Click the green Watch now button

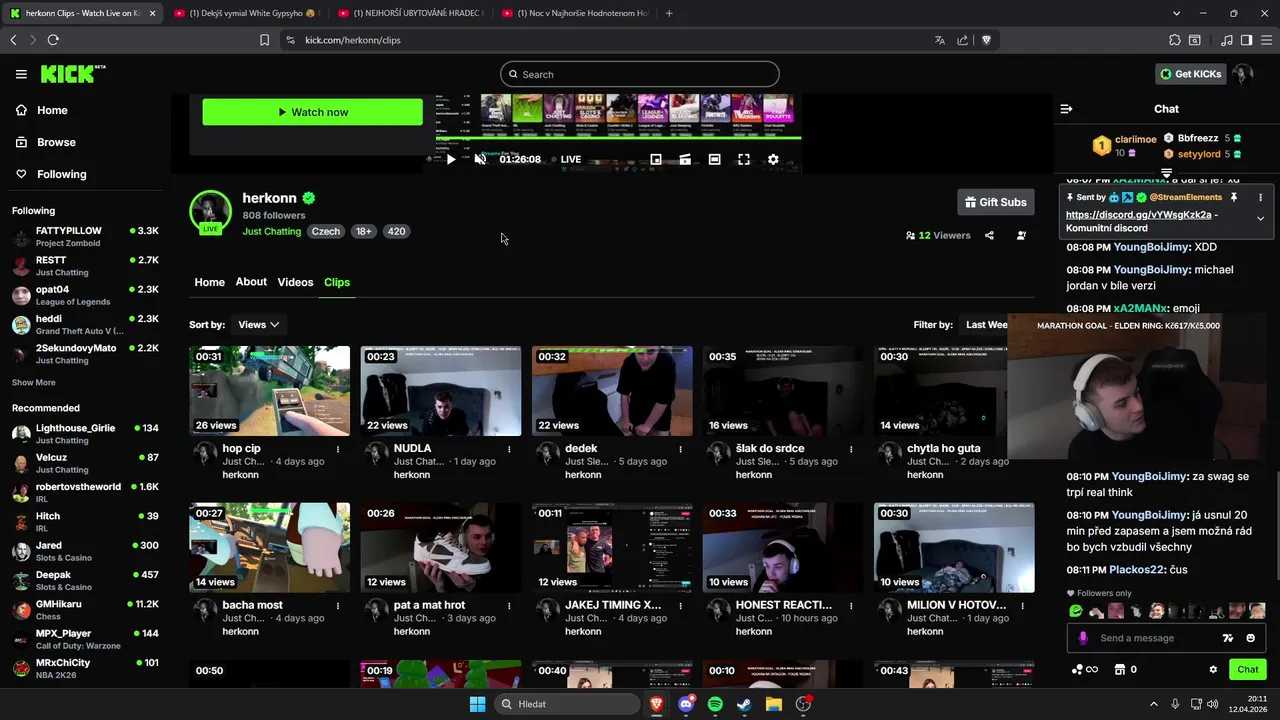(x=313, y=112)
